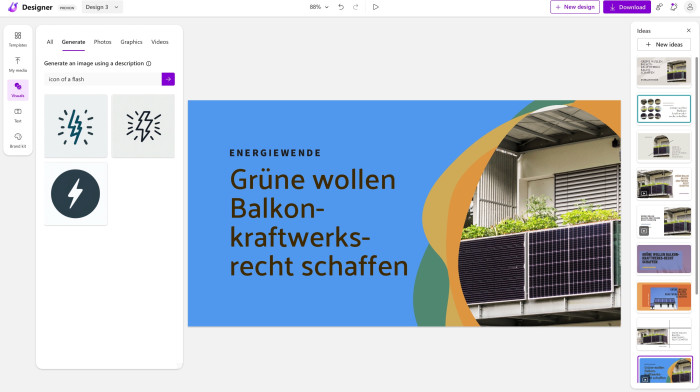700x392 pixels.
Task: Click the New ideas button
Action: tap(664, 45)
